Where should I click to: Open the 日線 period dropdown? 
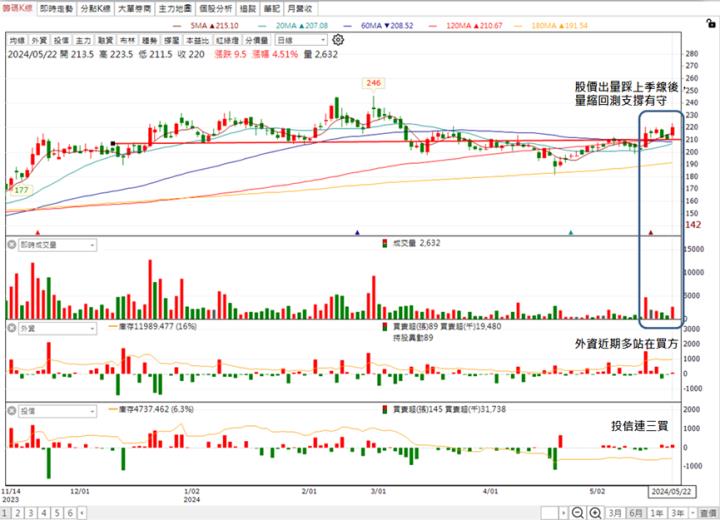[291, 41]
